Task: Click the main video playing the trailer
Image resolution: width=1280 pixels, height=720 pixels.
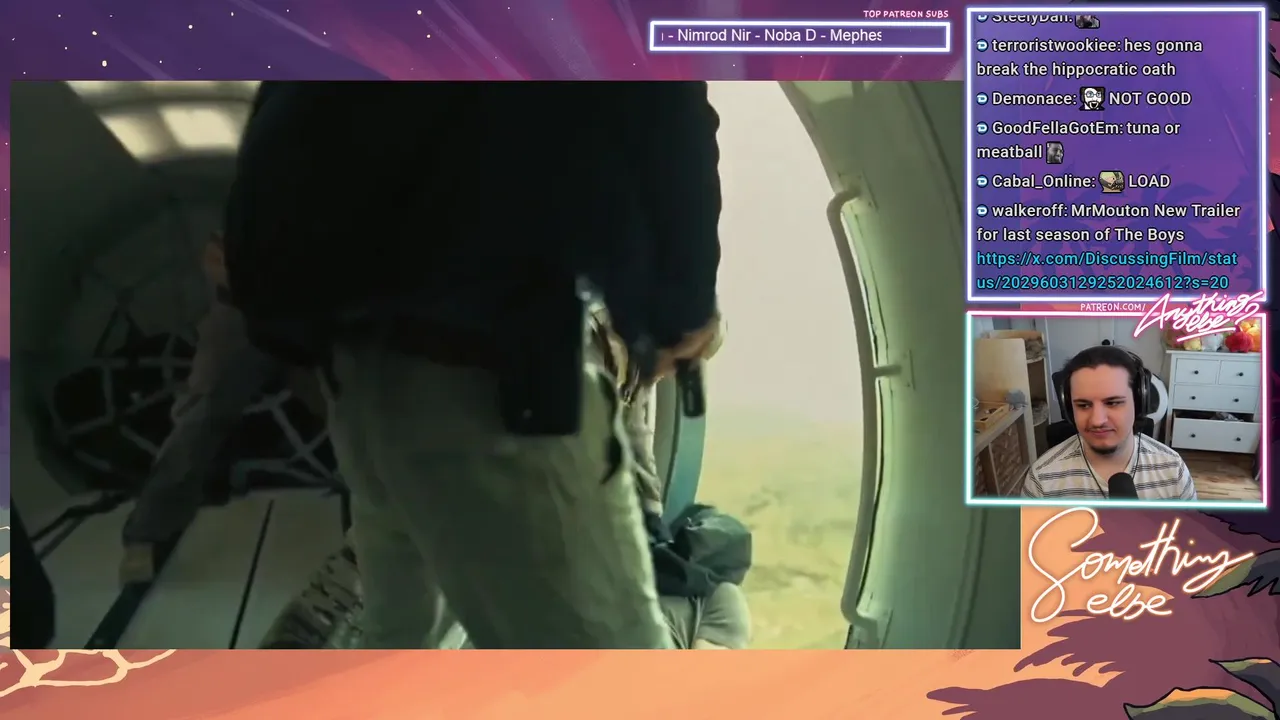Action: [x=515, y=365]
